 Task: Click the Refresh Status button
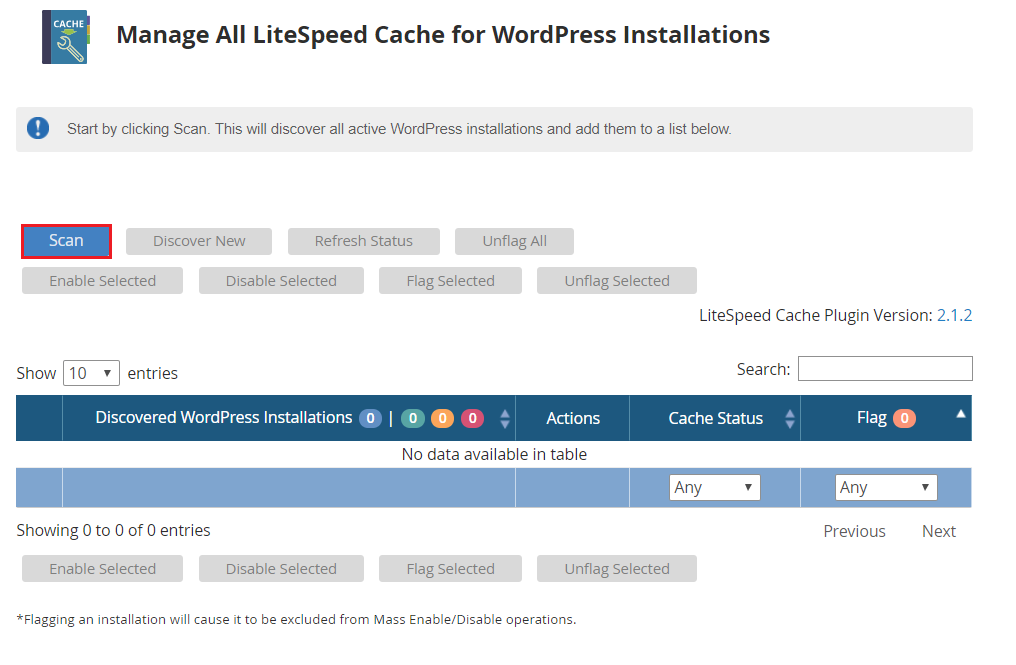point(364,241)
